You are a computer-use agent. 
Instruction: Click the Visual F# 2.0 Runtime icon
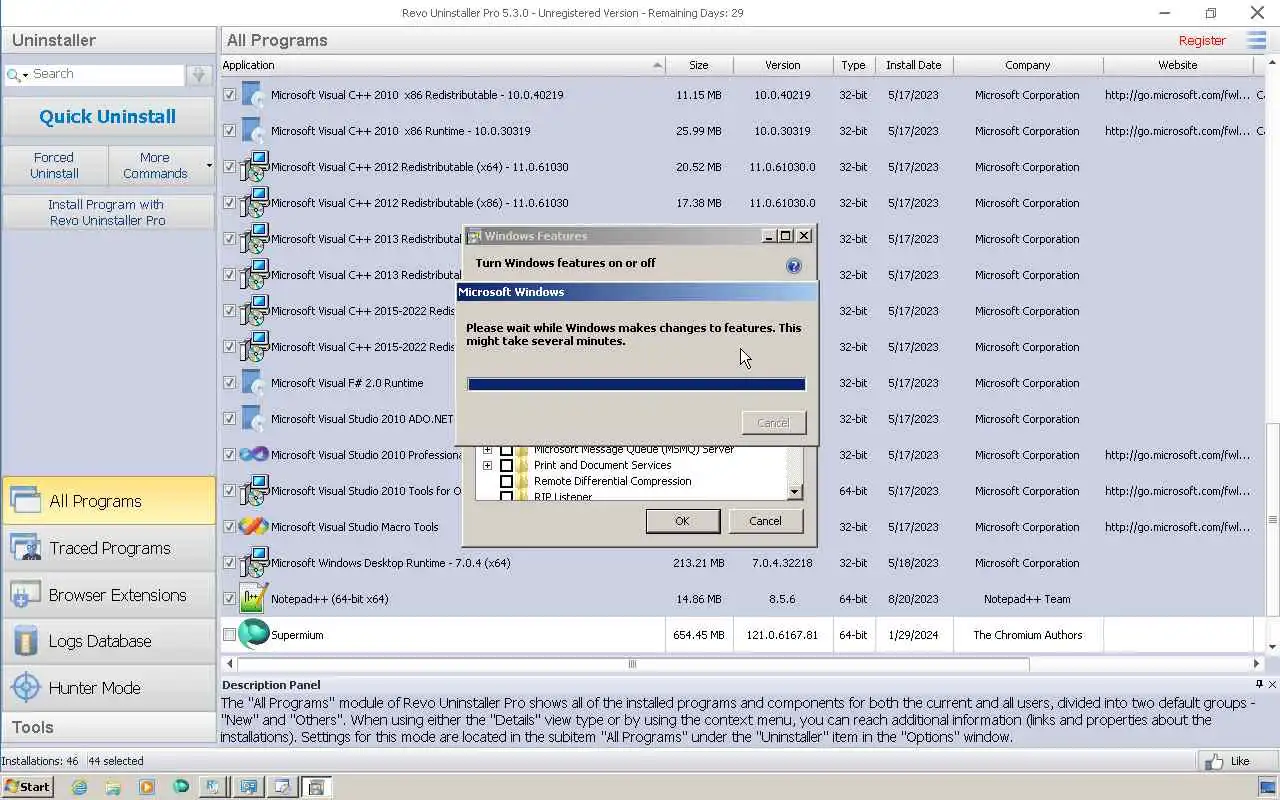[254, 383]
